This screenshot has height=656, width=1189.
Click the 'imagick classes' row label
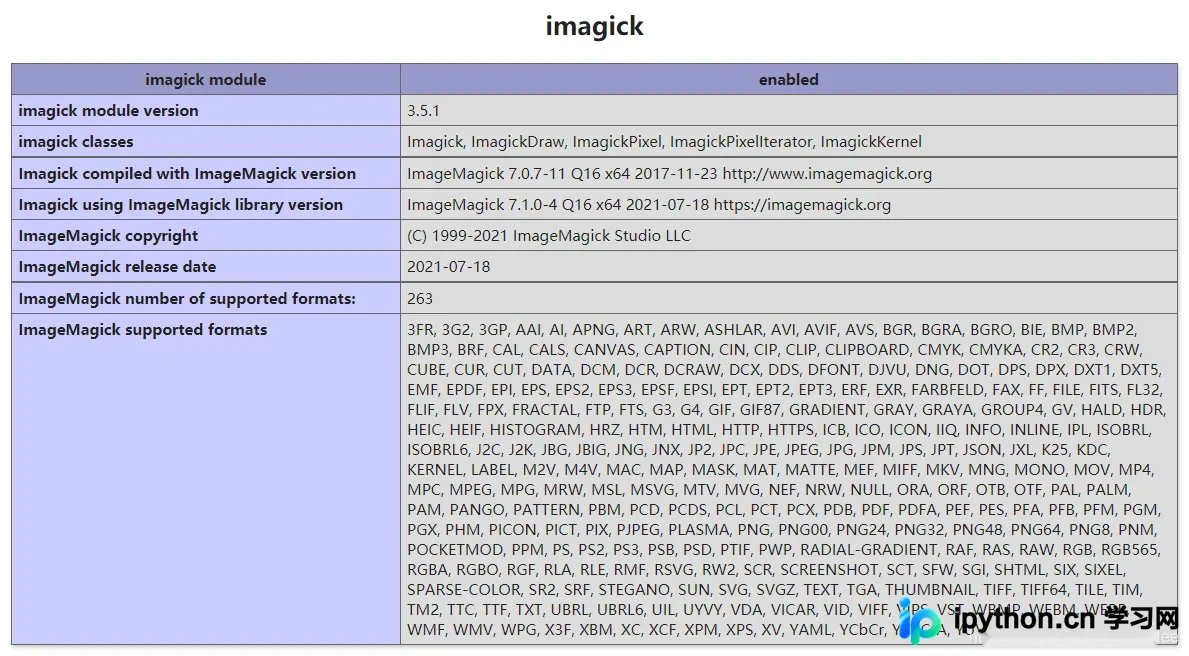(76, 142)
